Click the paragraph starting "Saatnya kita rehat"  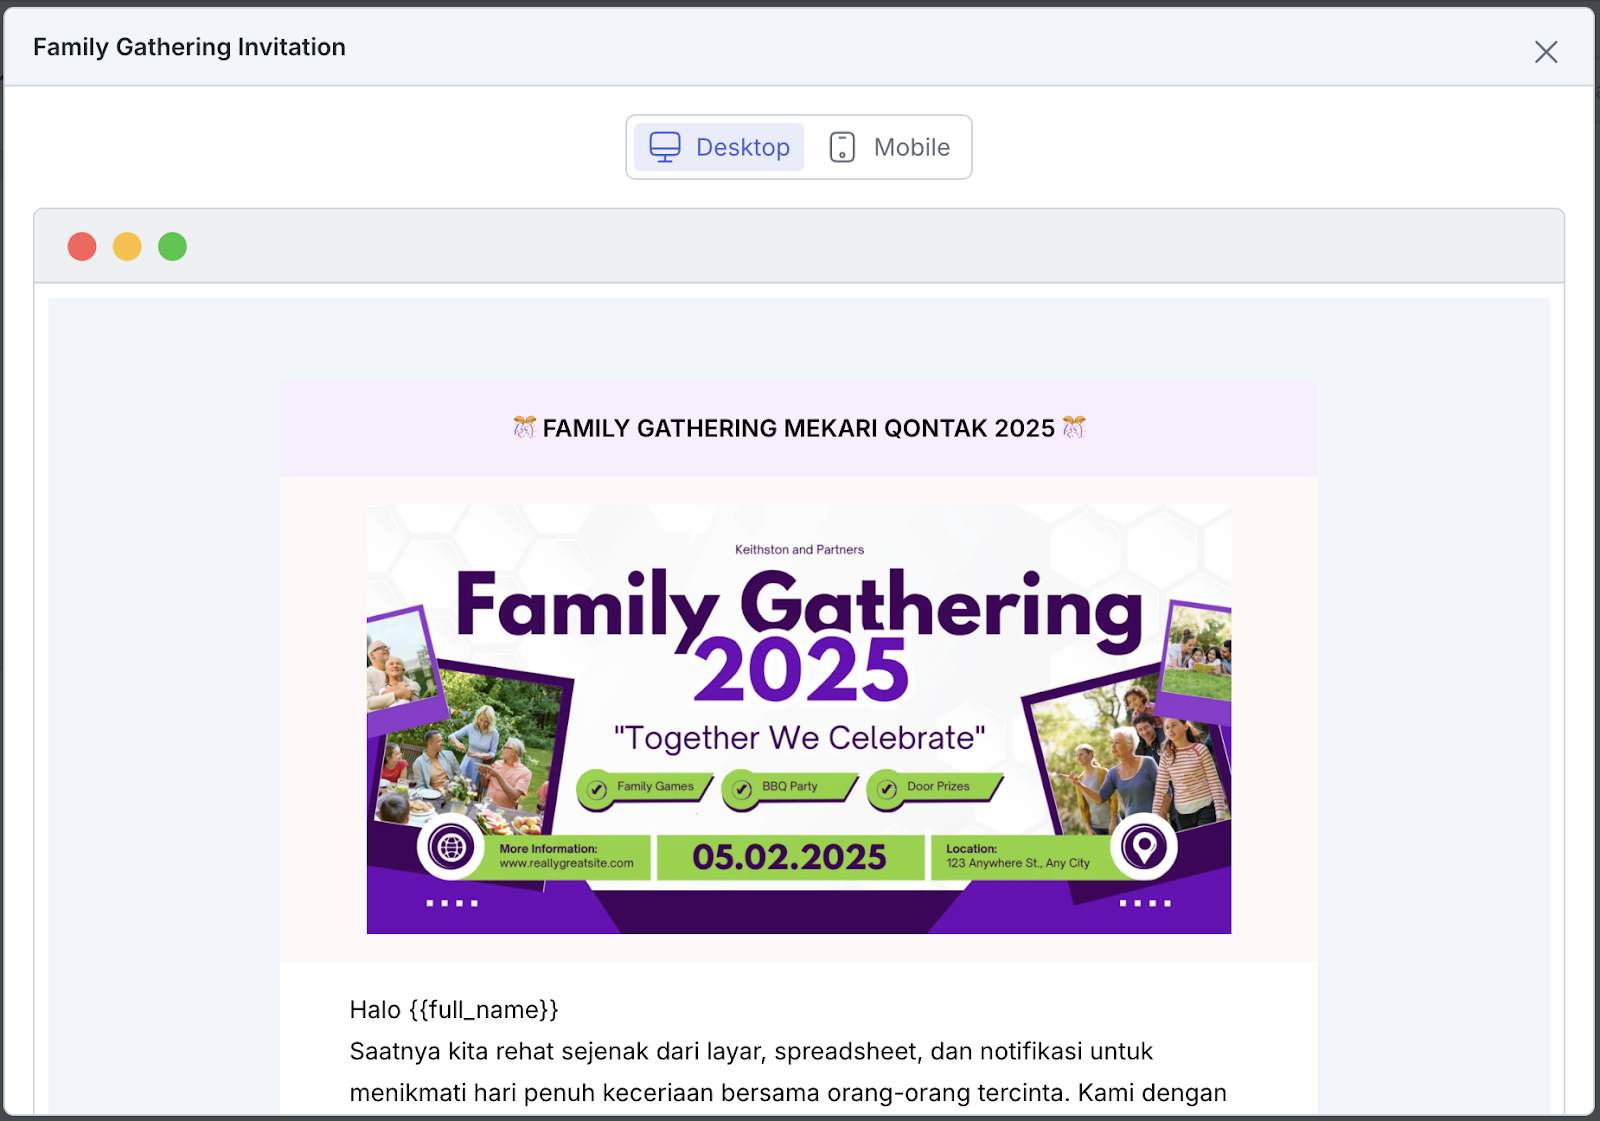coord(788,1072)
